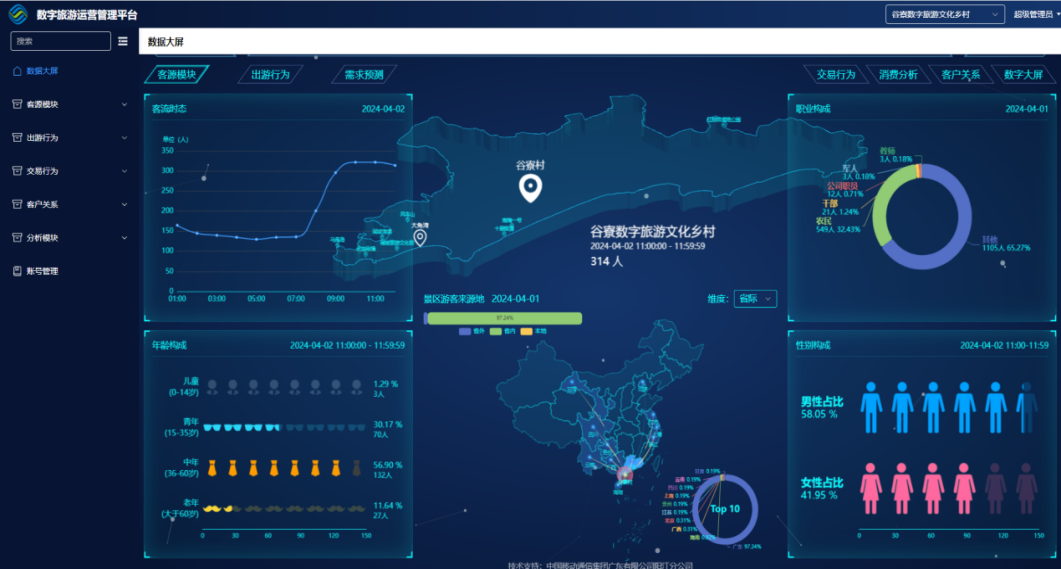The image size is (1061, 569).
Task: Open 数据大屏 home icon in sidebar
Action: pos(16,71)
